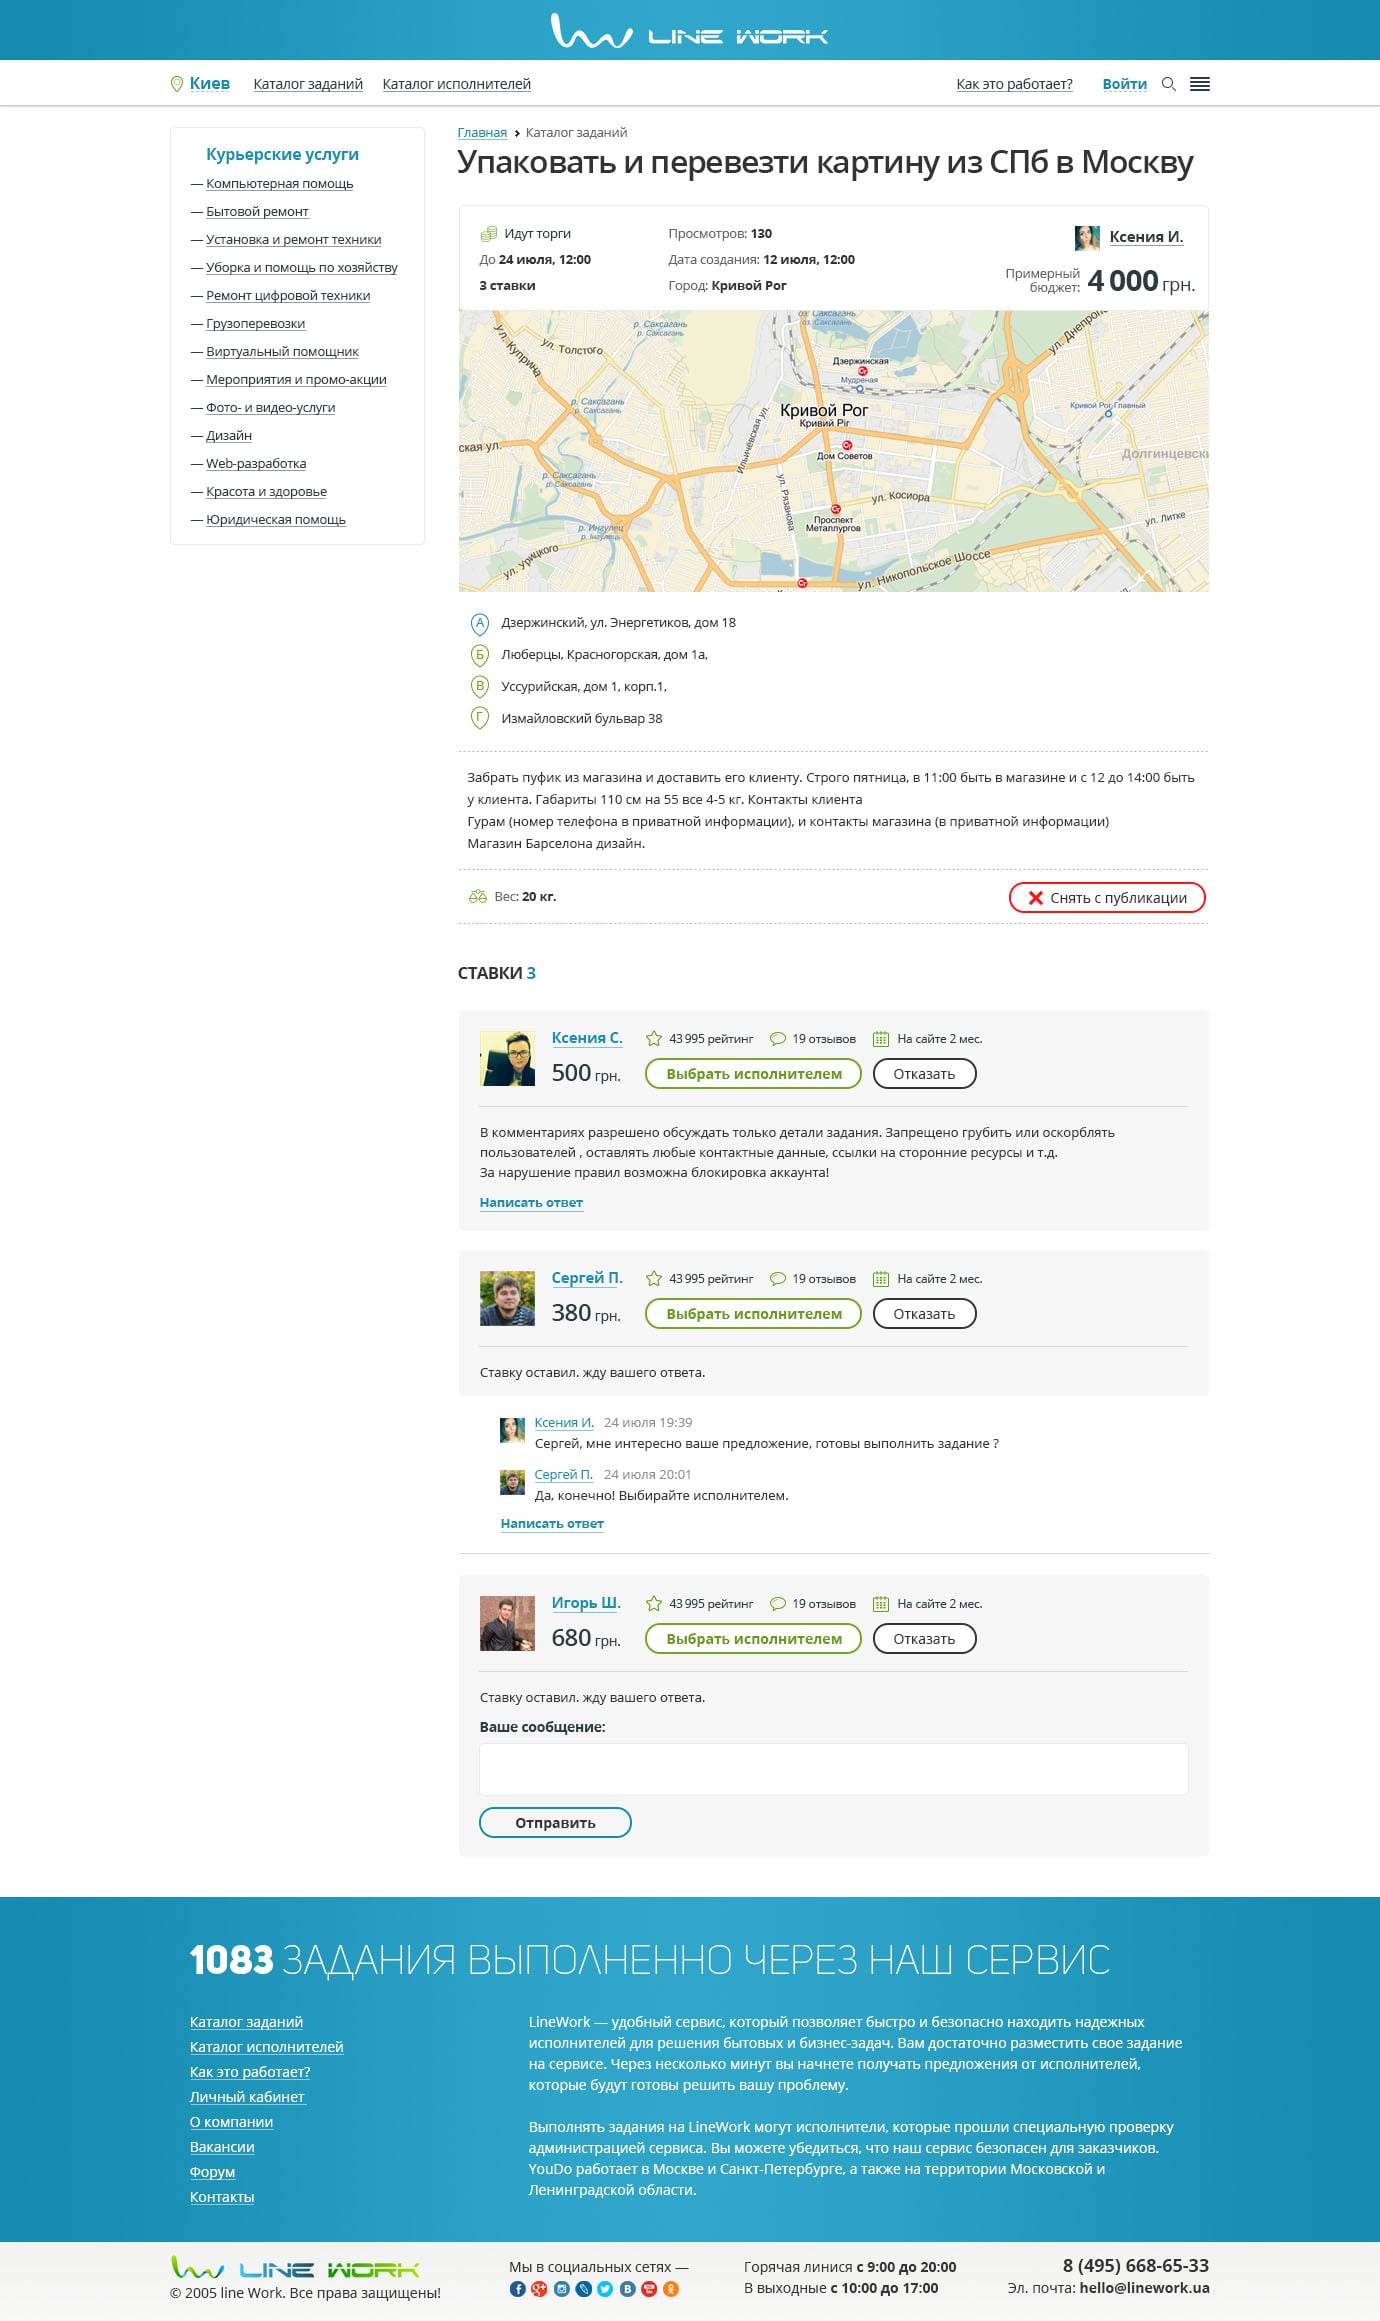Viewport: 1380px width, 2321px height.
Task: Decline Игорь Ш.'s bid with Отказать
Action: pyautogui.click(x=924, y=1639)
